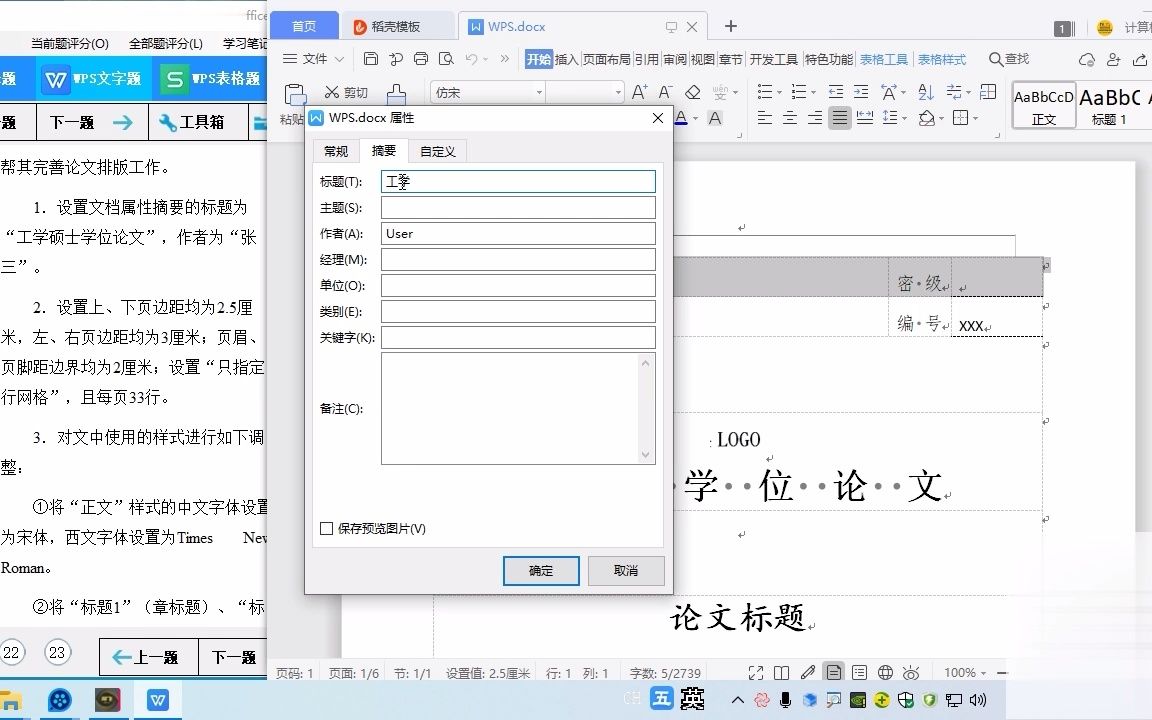Click the full screen view icon in status bar

click(755, 672)
